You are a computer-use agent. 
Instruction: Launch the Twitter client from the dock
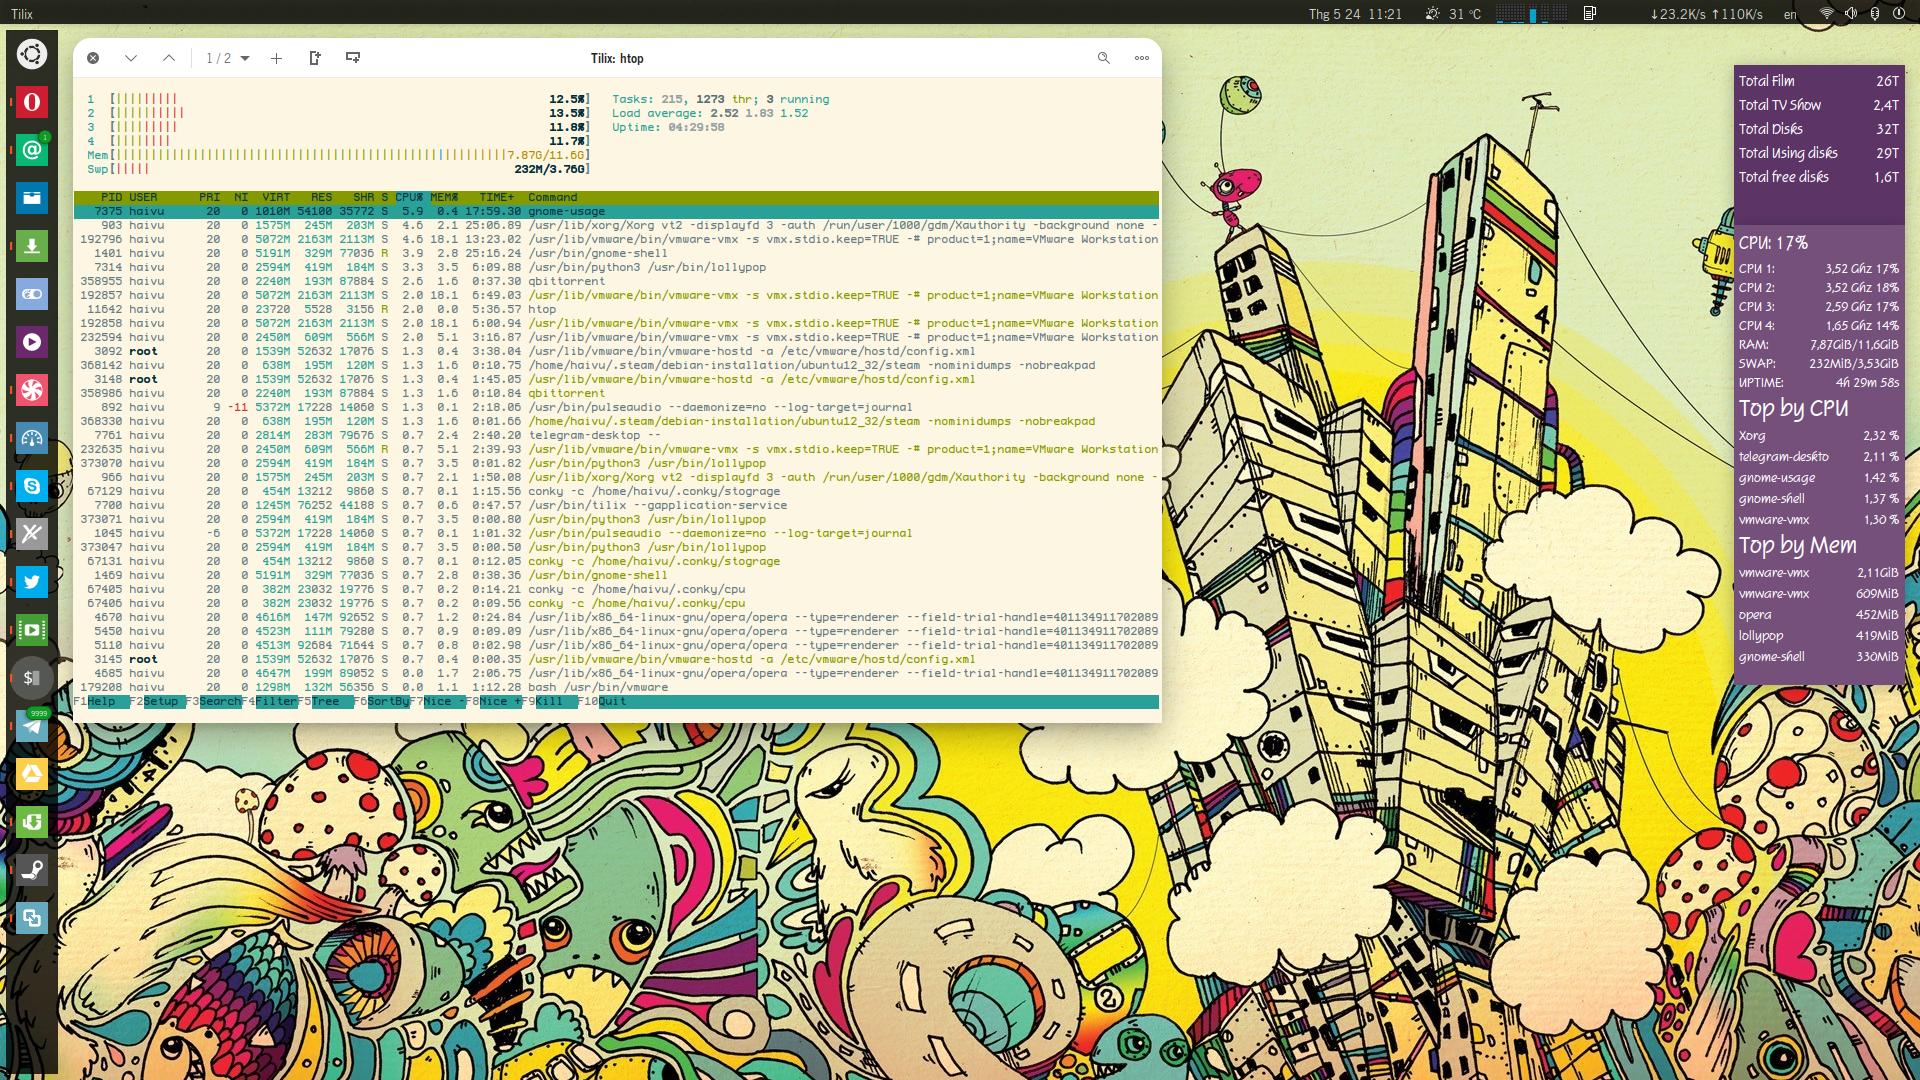(31, 582)
